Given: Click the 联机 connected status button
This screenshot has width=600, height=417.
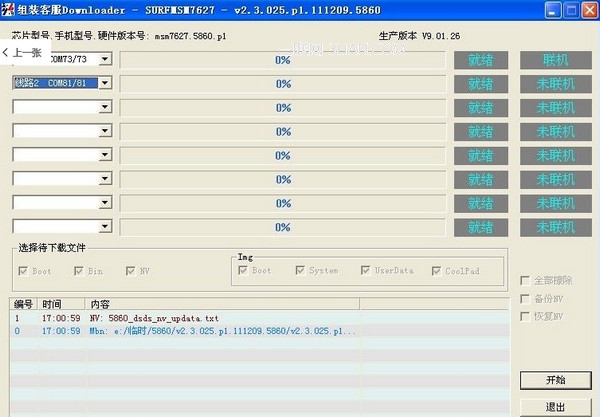Looking at the screenshot, I should tap(556, 60).
